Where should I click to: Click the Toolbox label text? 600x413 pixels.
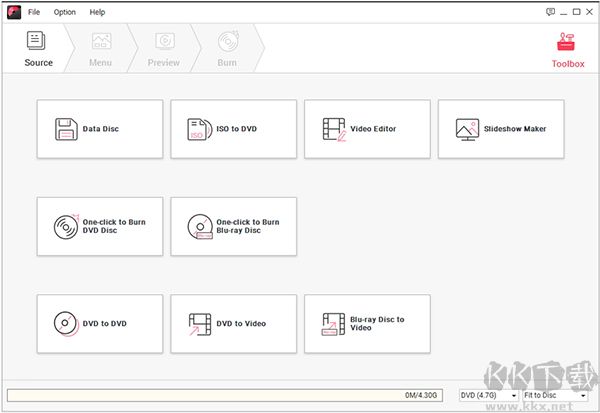tap(568, 64)
